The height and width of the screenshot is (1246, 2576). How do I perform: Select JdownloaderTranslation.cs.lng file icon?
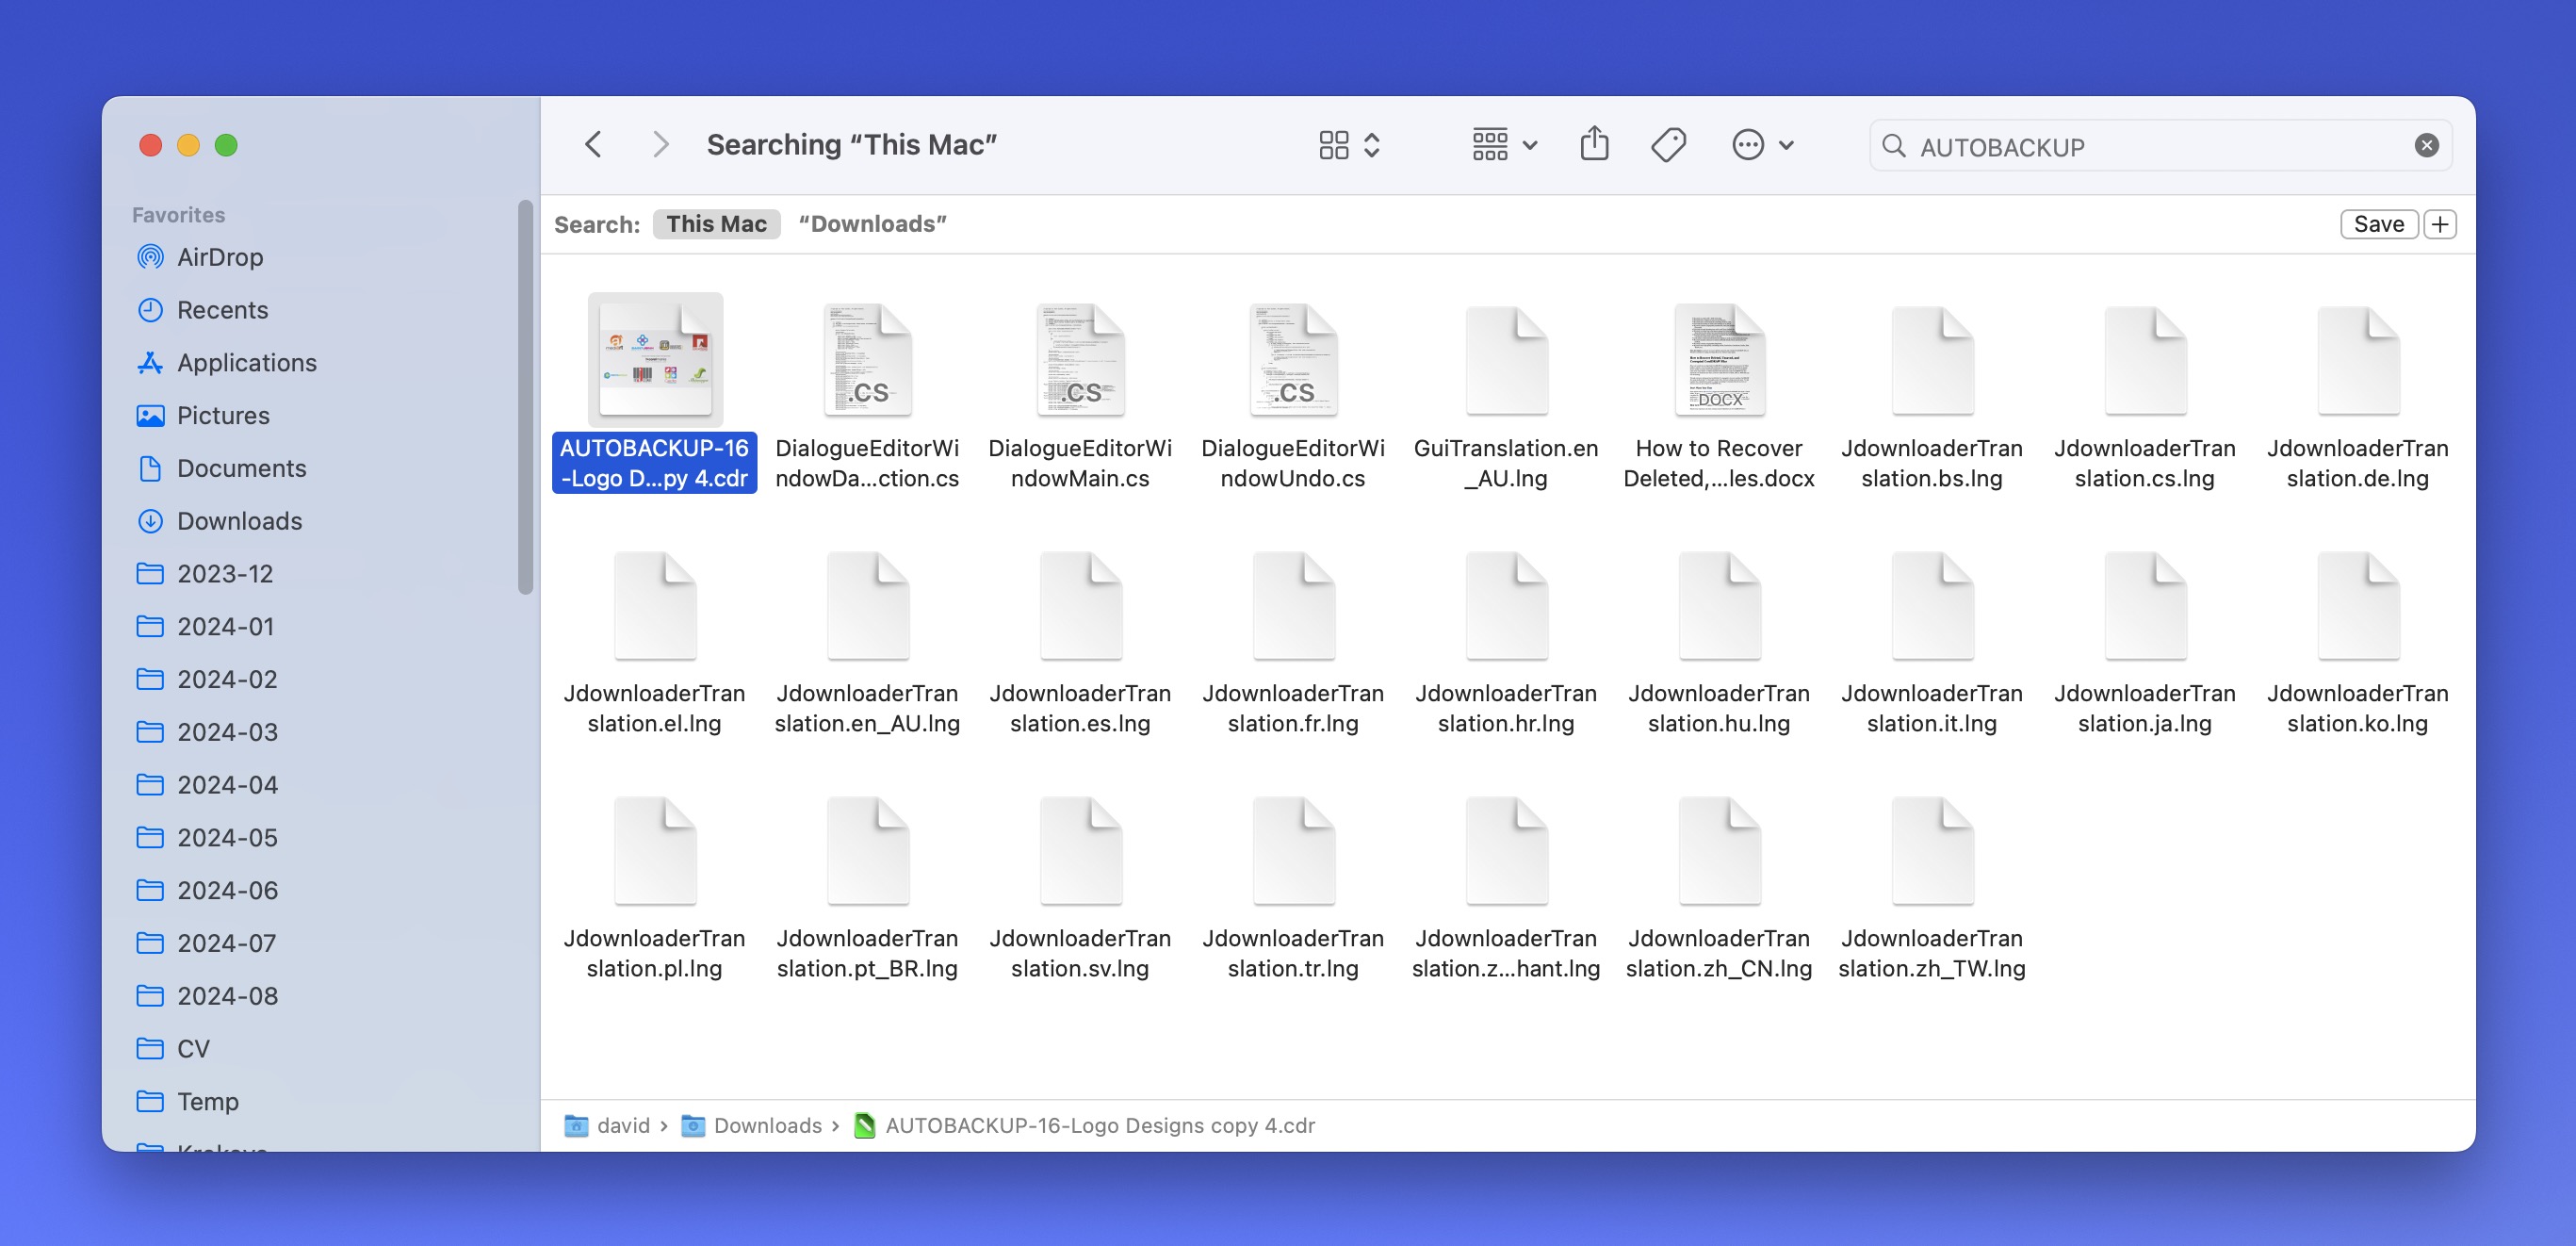[x=2145, y=360]
